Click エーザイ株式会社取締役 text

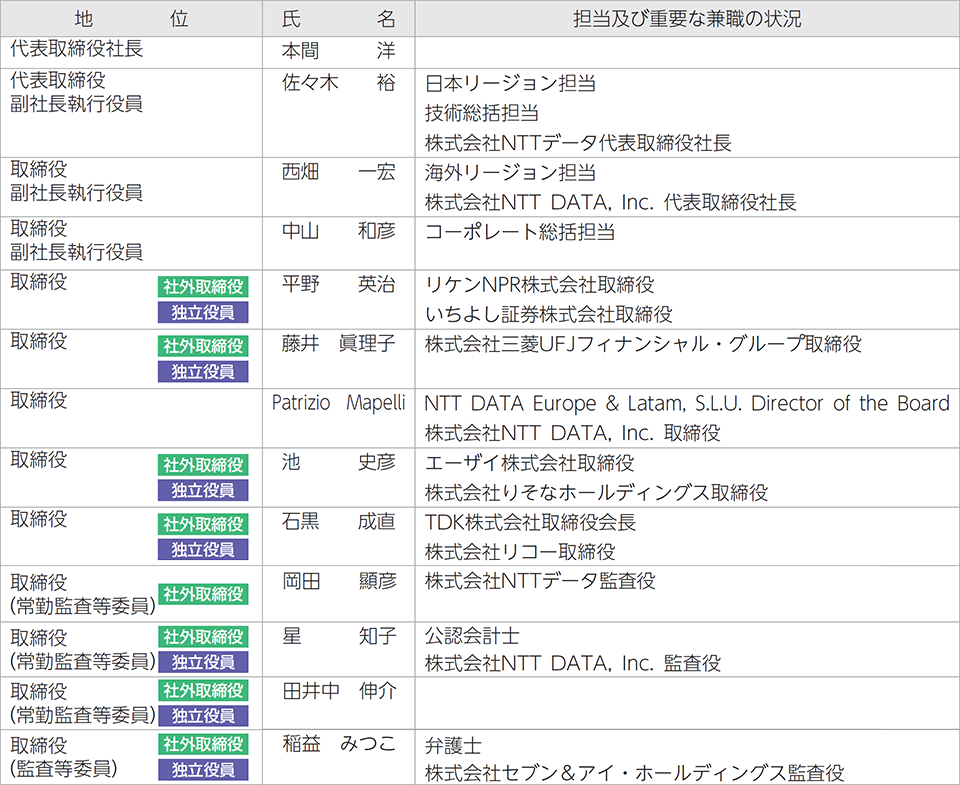(530, 462)
